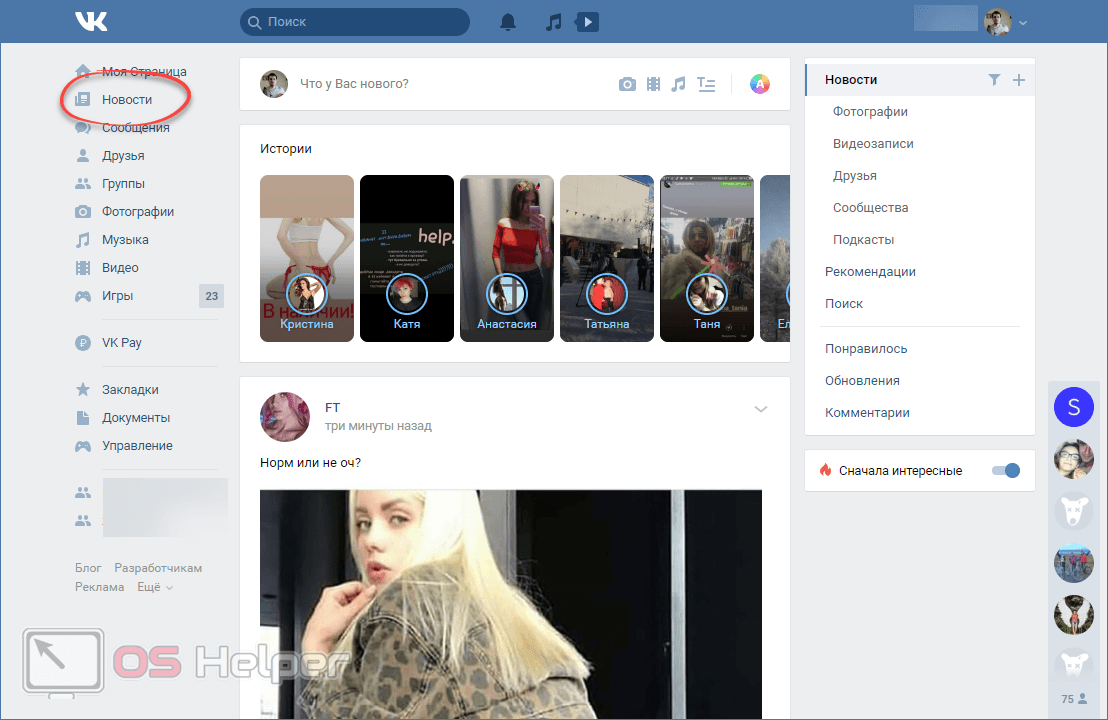Open the notifications bell
This screenshot has width=1108, height=720.
[509, 22]
